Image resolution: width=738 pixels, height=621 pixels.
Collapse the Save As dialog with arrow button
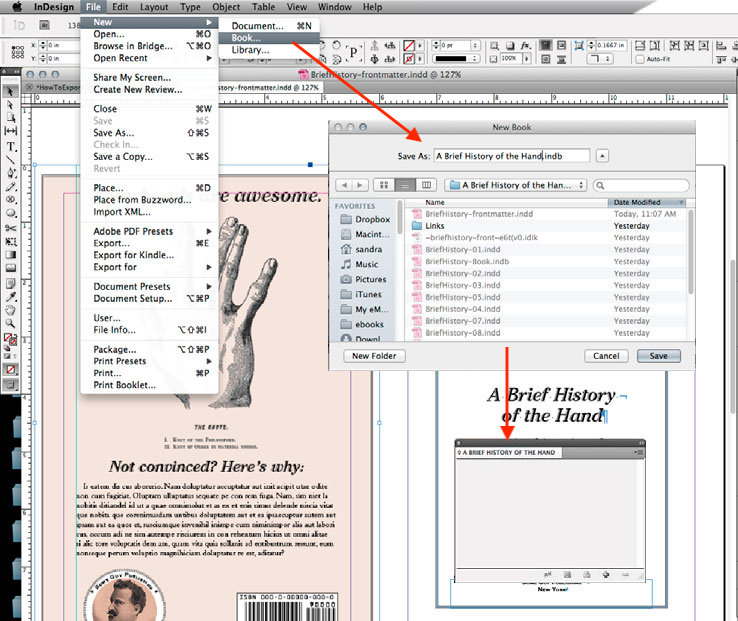tap(602, 155)
